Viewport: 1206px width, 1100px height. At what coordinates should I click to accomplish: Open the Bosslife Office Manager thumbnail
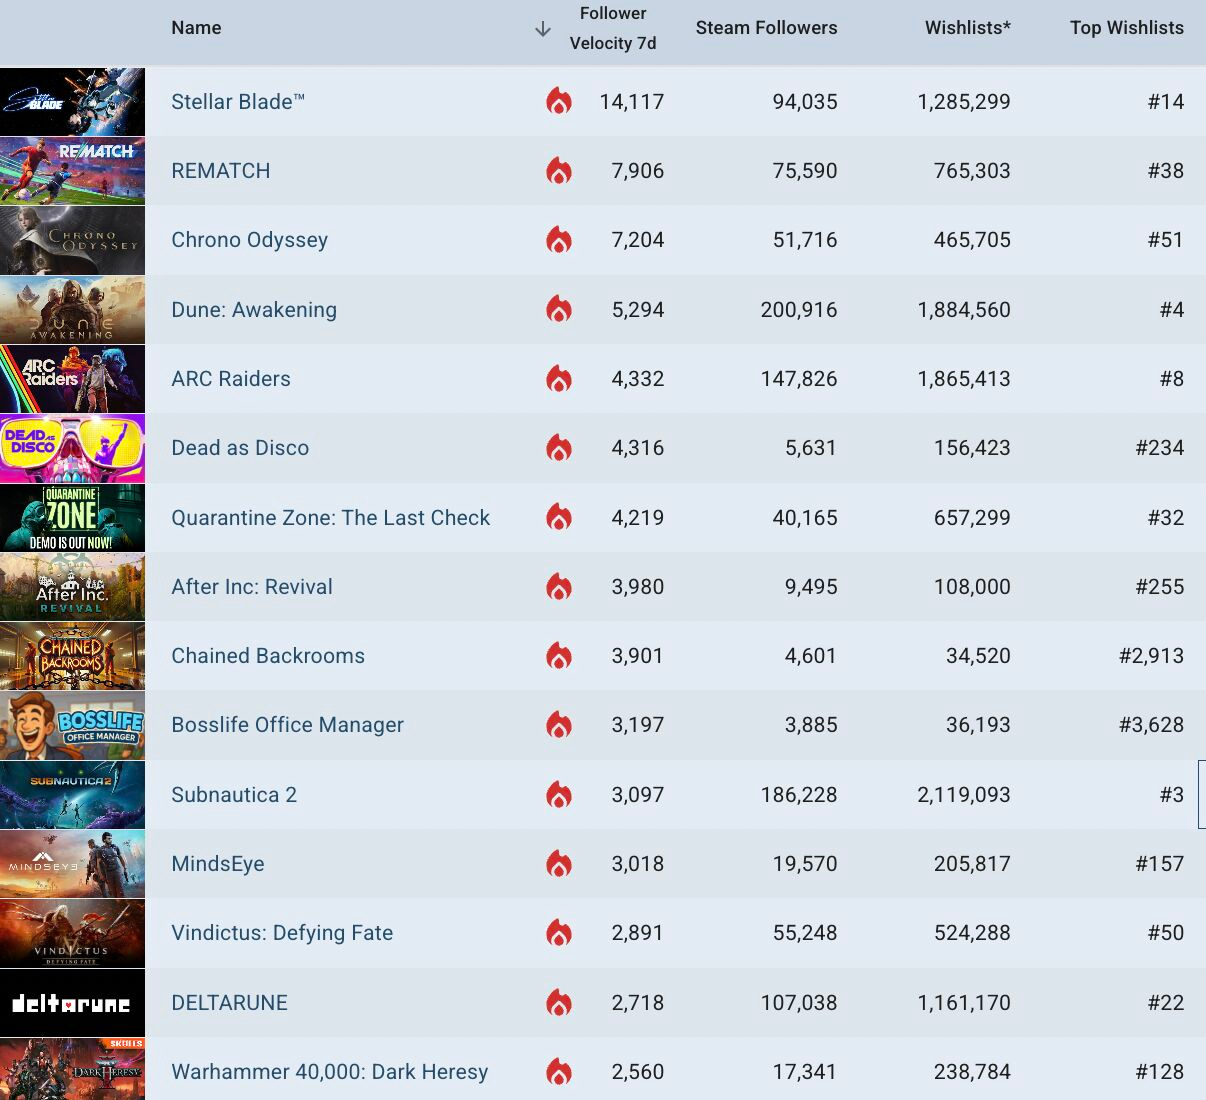pos(72,726)
